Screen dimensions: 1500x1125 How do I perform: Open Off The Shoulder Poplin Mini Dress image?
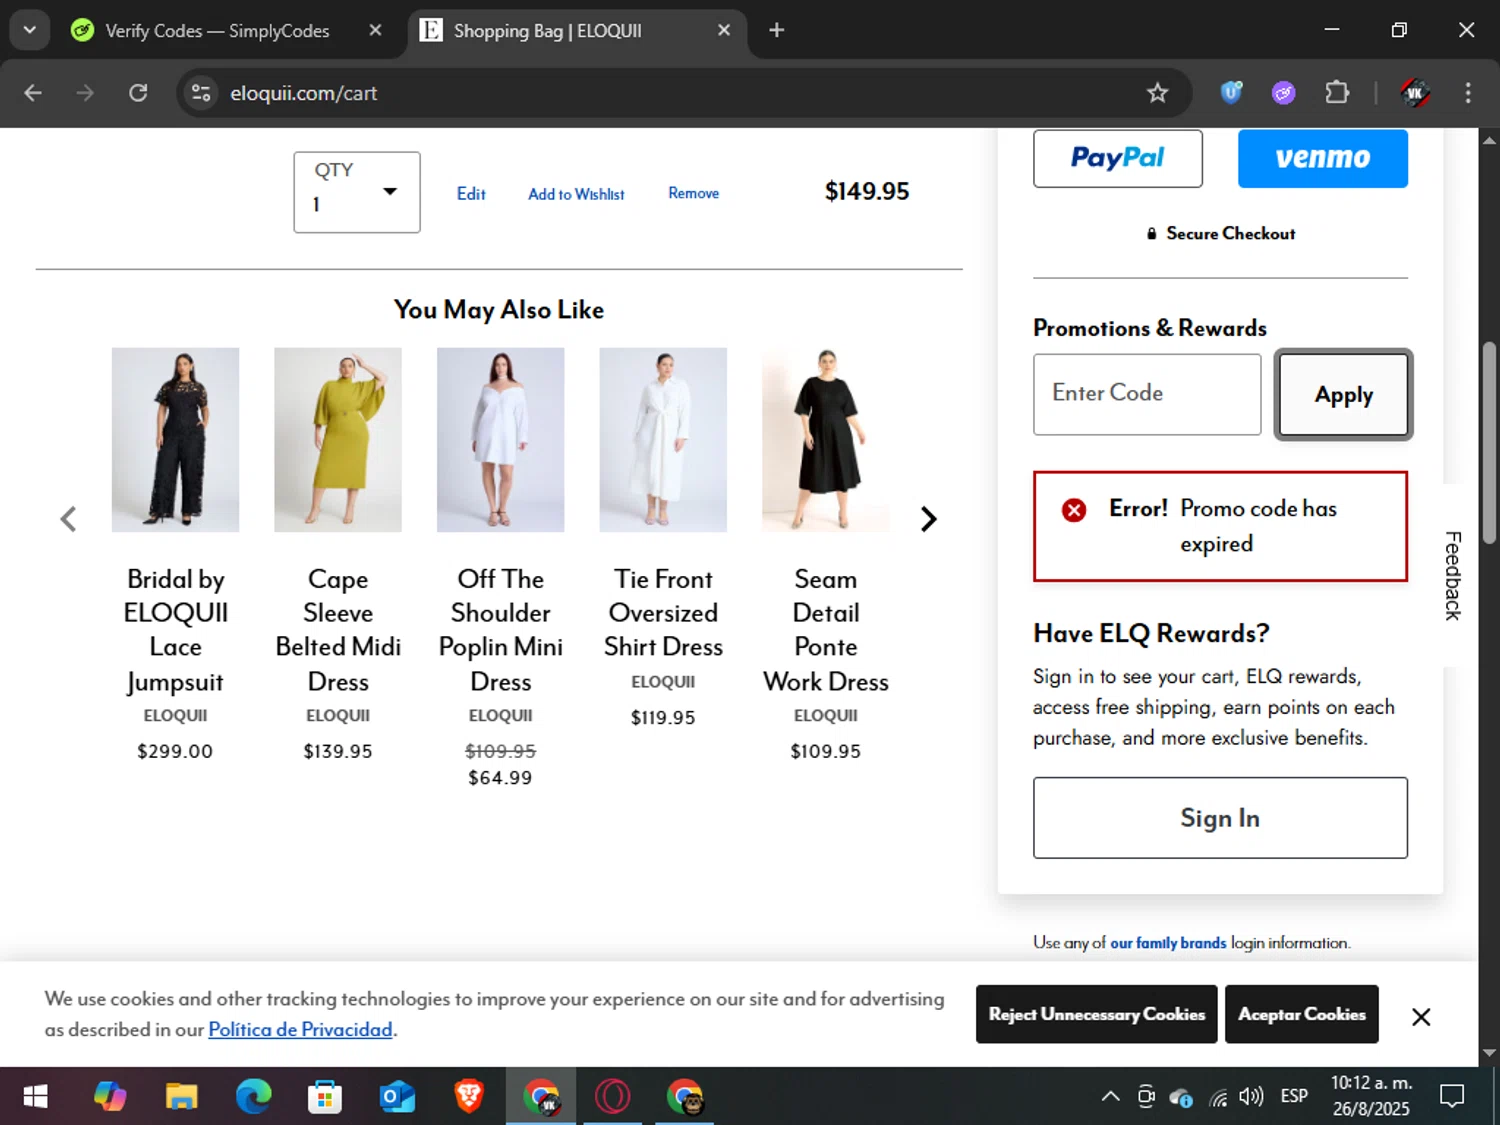(x=500, y=440)
